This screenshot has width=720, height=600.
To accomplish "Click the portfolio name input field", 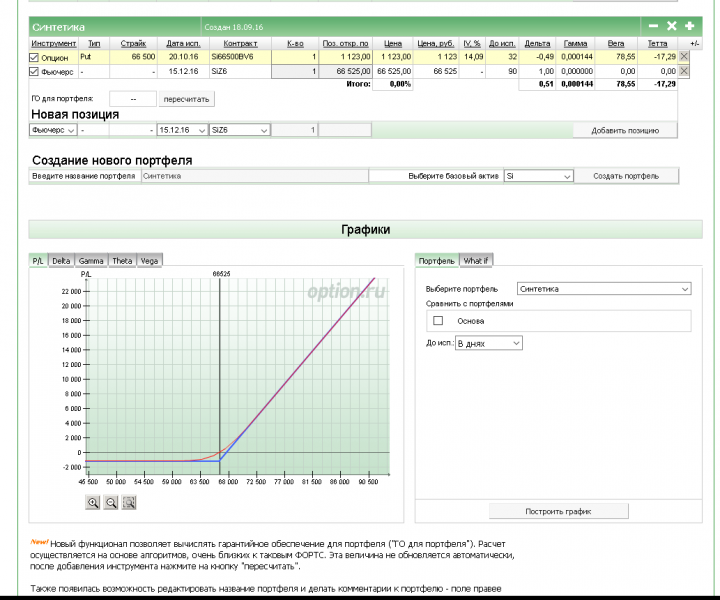I will point(254,176).
